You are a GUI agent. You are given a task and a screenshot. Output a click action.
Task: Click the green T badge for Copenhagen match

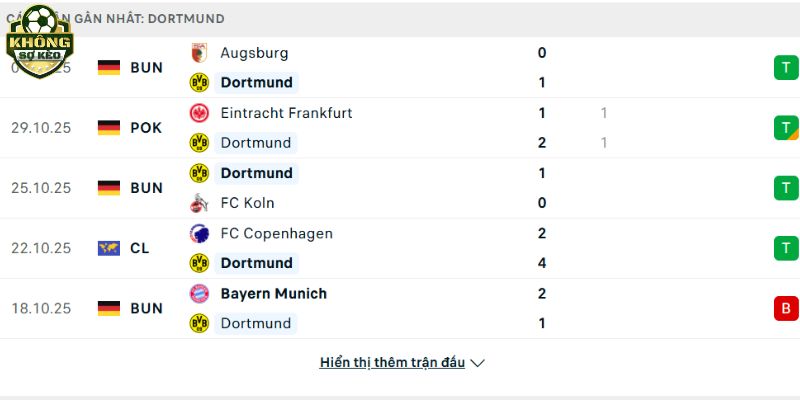pos(786,248)
